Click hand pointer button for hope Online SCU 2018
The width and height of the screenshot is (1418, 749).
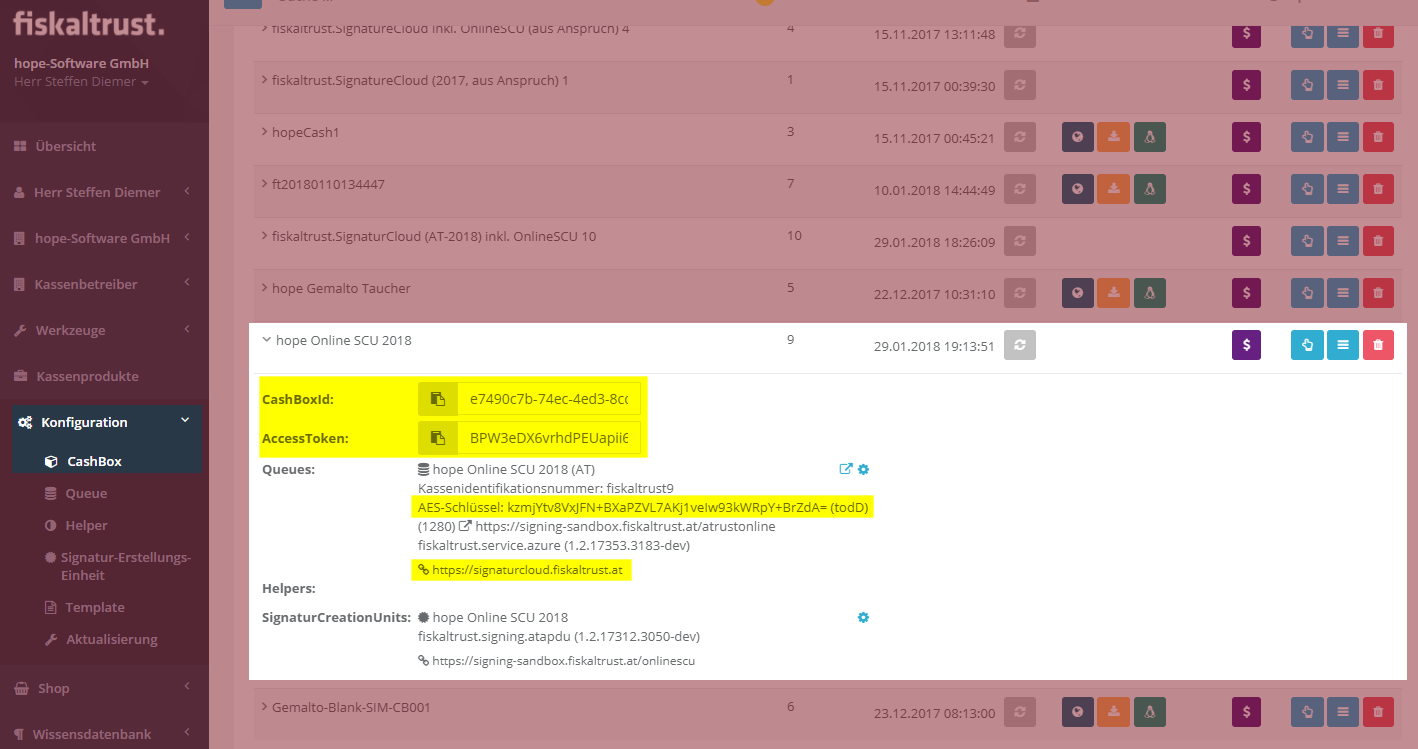point(1307,345)
